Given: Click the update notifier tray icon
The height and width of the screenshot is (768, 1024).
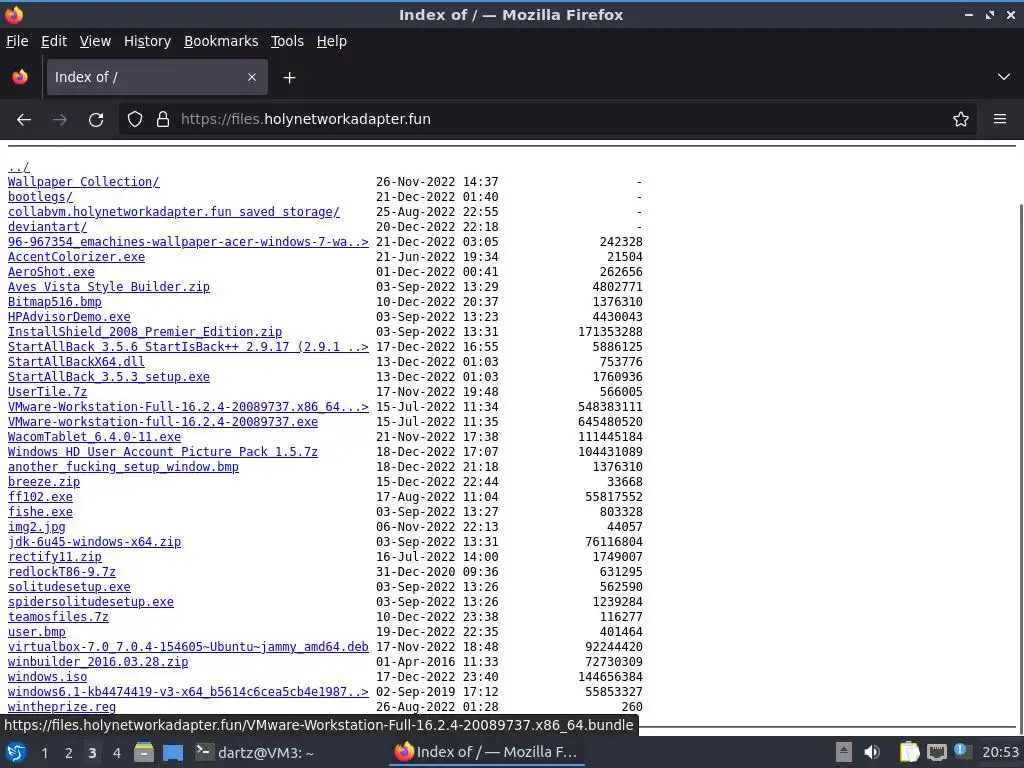Looking at the screenshot, I should click(x=961, y=750).
